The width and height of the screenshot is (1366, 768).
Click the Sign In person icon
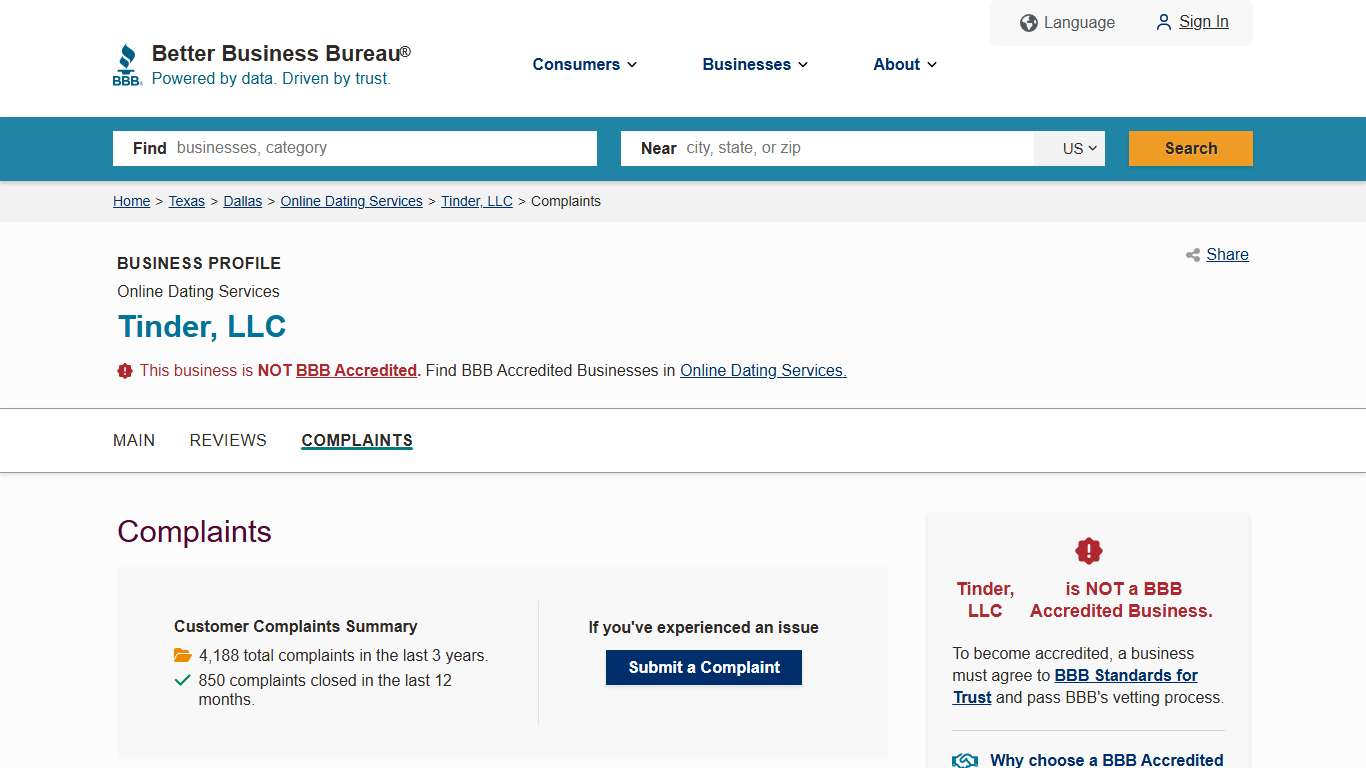click(x=1163, y=22)
